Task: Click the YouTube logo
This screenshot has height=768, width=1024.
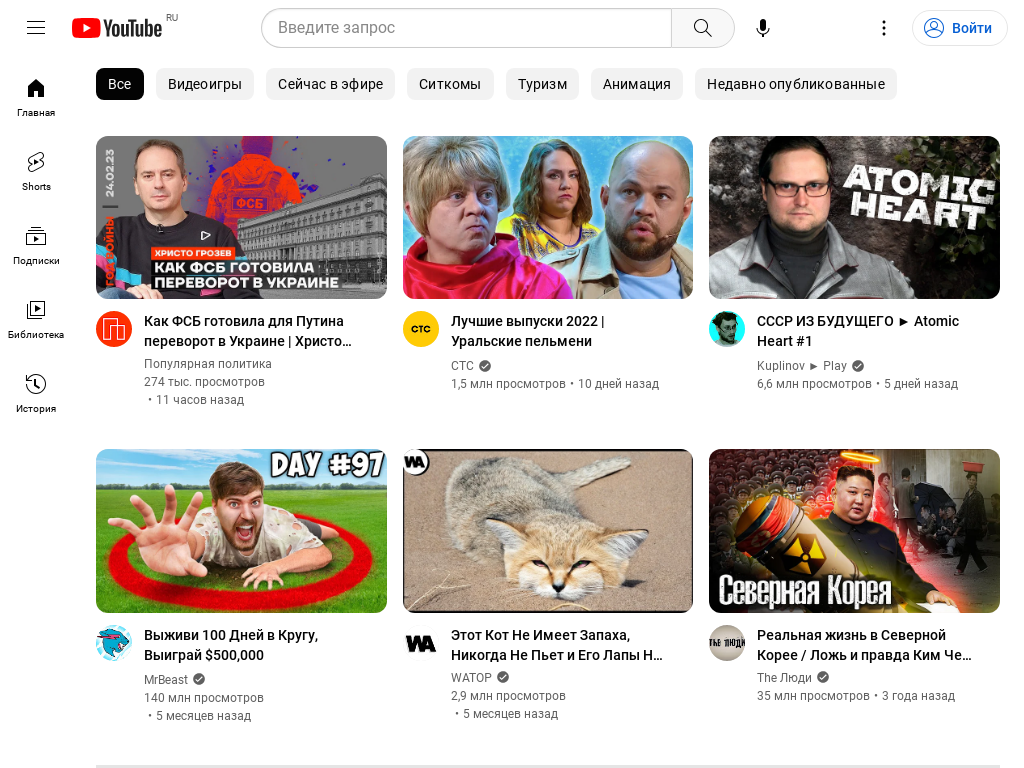Action: coord(117,28)
